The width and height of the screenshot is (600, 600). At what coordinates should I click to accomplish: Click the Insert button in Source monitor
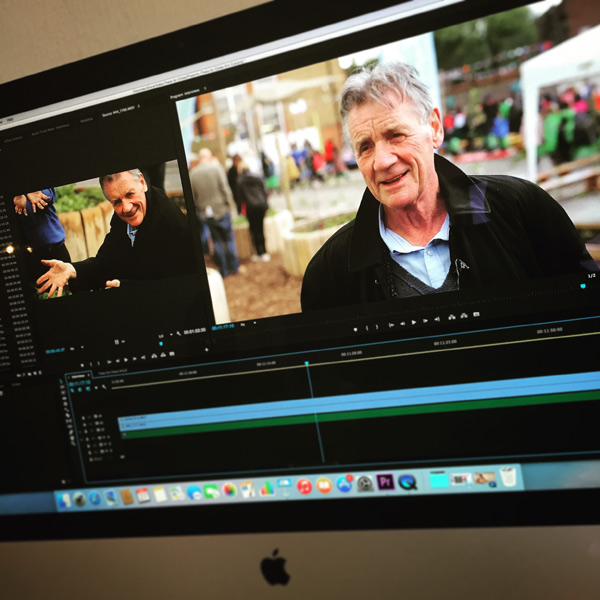(x=154, y=356)
